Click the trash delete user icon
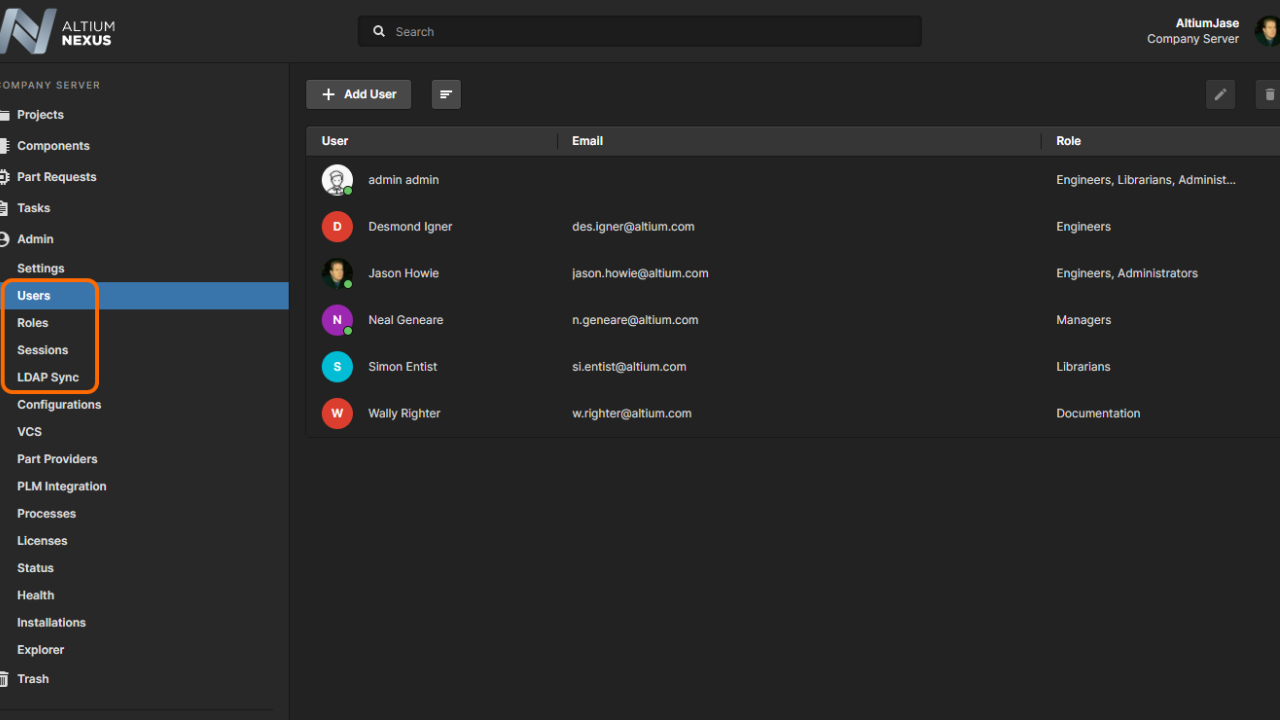Image resolution: width=1280 pixels, height=720 pixels. click(x=1269, y=94)
